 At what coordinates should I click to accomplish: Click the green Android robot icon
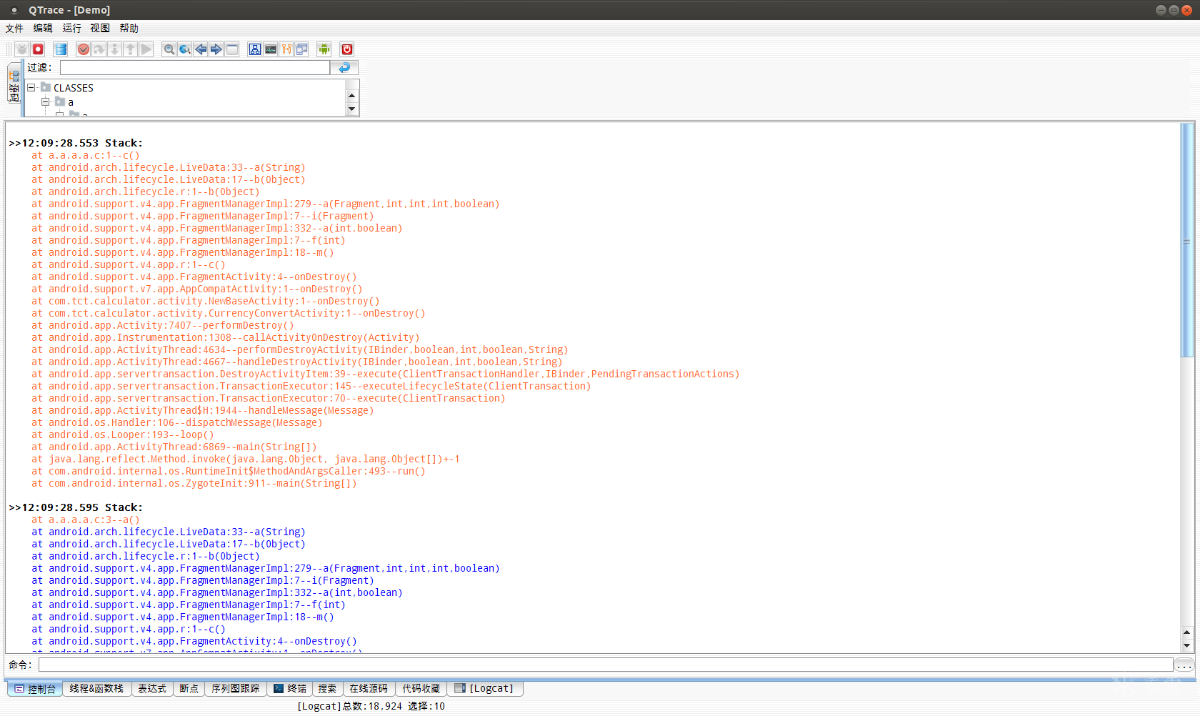324,49
